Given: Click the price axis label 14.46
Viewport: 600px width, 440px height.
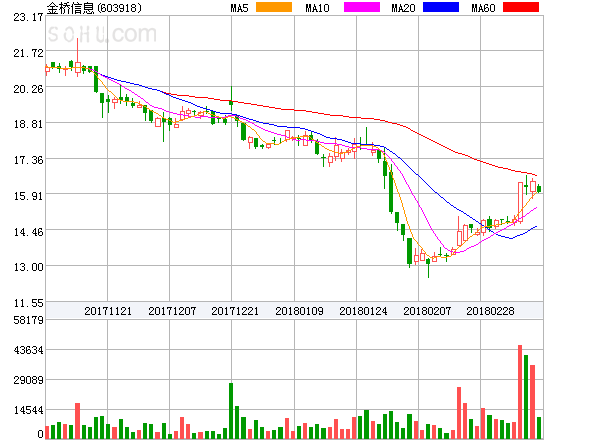Looking at the screenshot, I should (28, 232).
